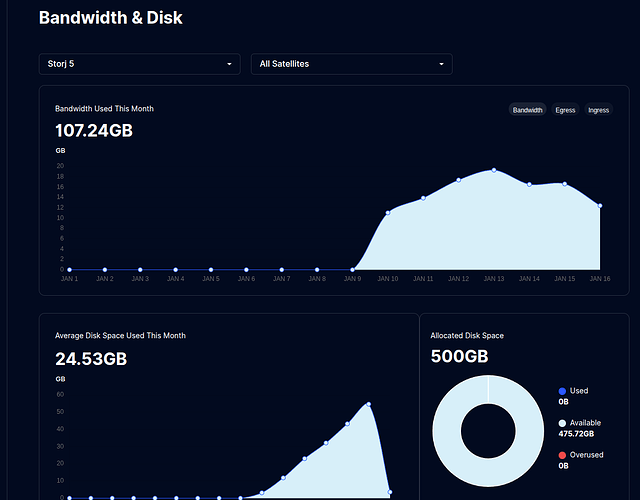
Task: Click the caret arrow beside All Satellites
Action: pyautogui.click(x=441, y=64)
